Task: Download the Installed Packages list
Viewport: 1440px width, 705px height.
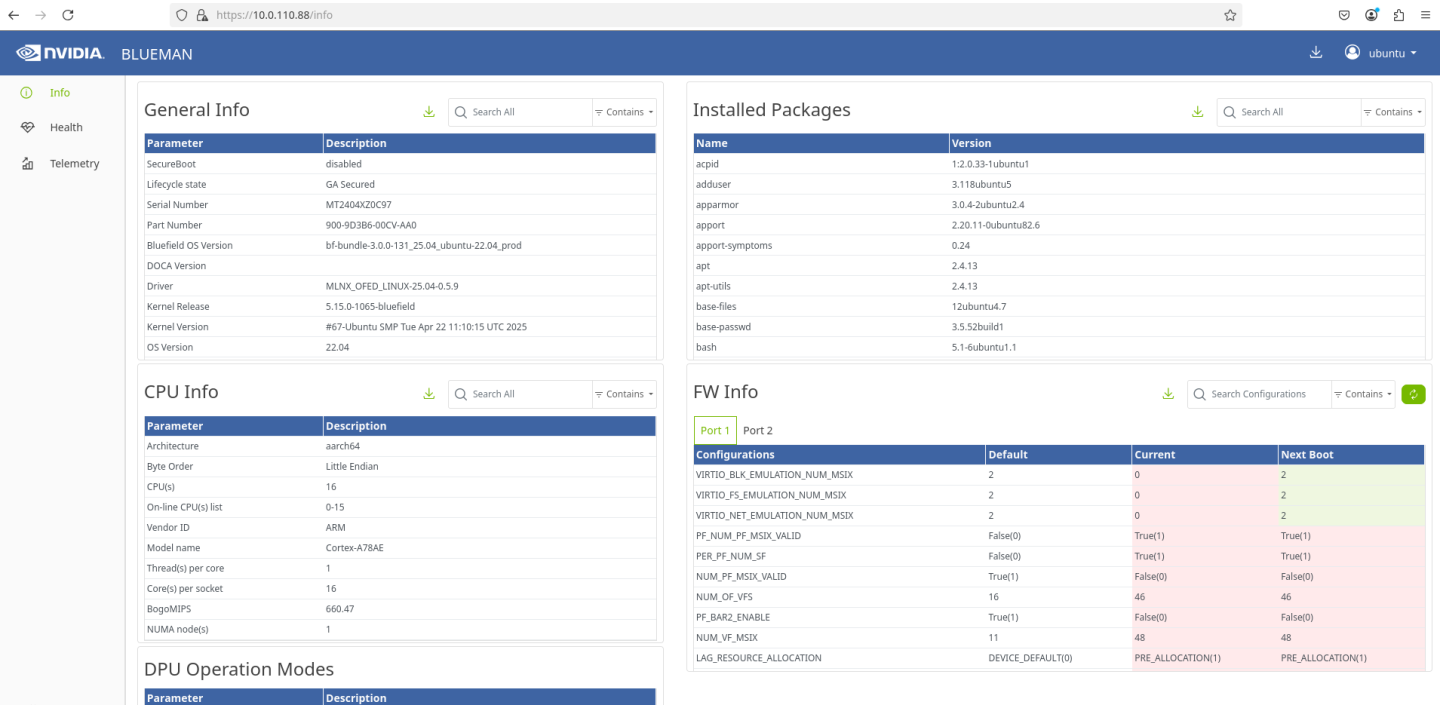Action: [1197, 112]
